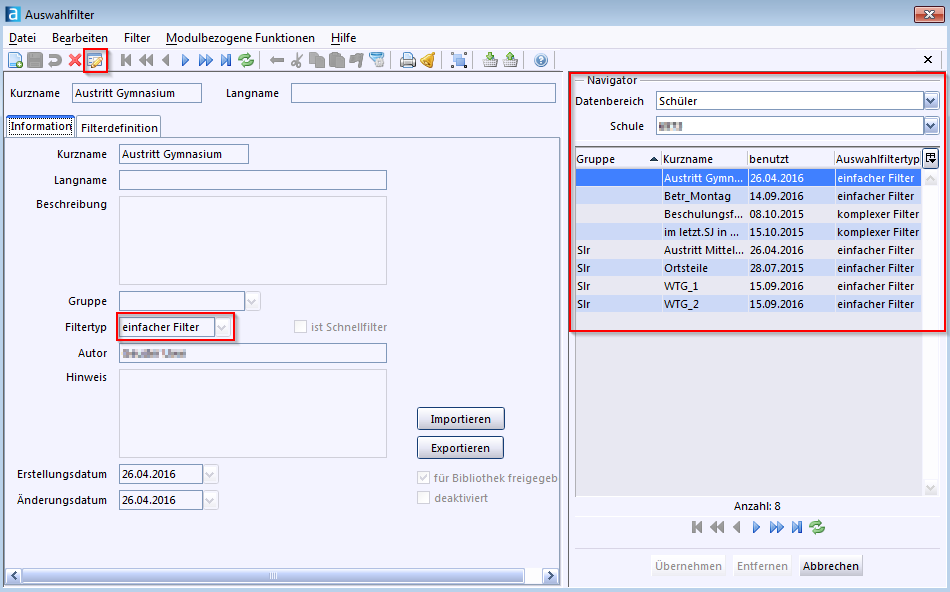The width and height of the screenshot is (950, 592).
Task: Go back one page in main toolbar
Action: (x=146, y=60)
